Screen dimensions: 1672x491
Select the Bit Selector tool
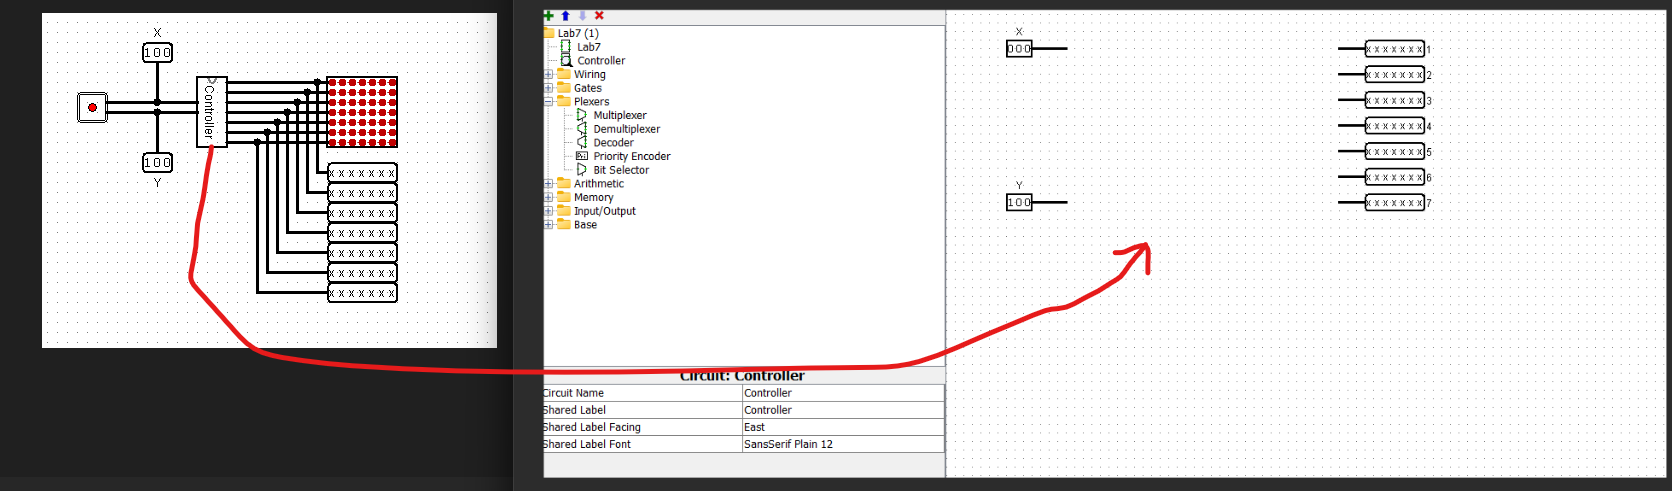[x=621, y=170]
